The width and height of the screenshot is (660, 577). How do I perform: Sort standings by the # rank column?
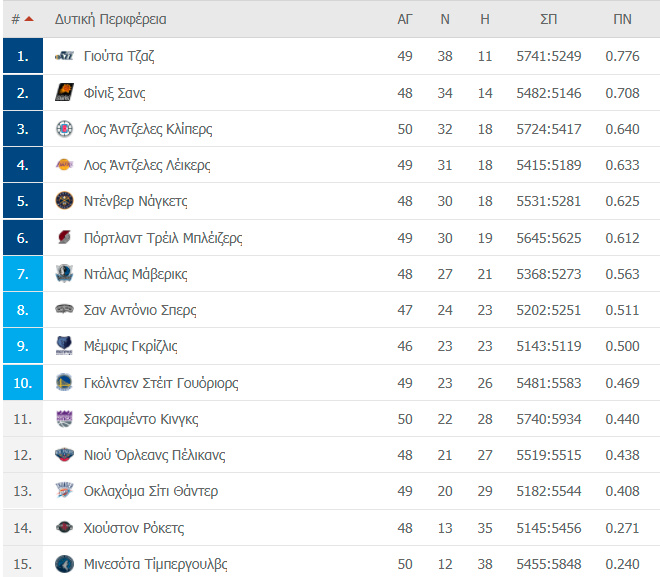point(22,19)
